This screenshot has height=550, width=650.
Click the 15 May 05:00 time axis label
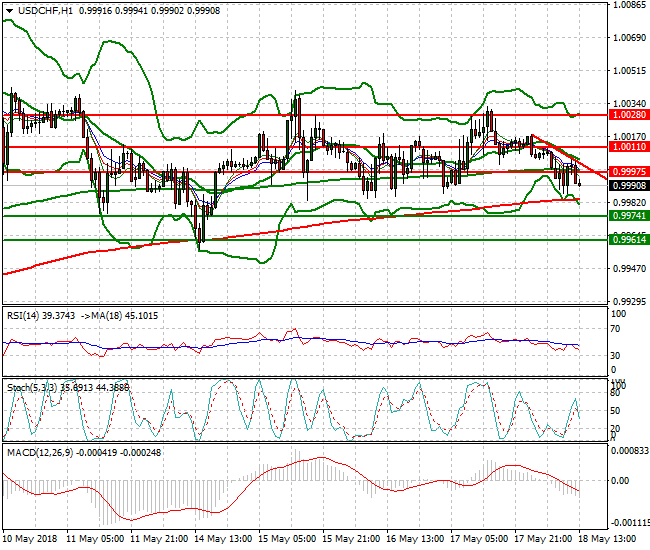(x=287, y=539)
